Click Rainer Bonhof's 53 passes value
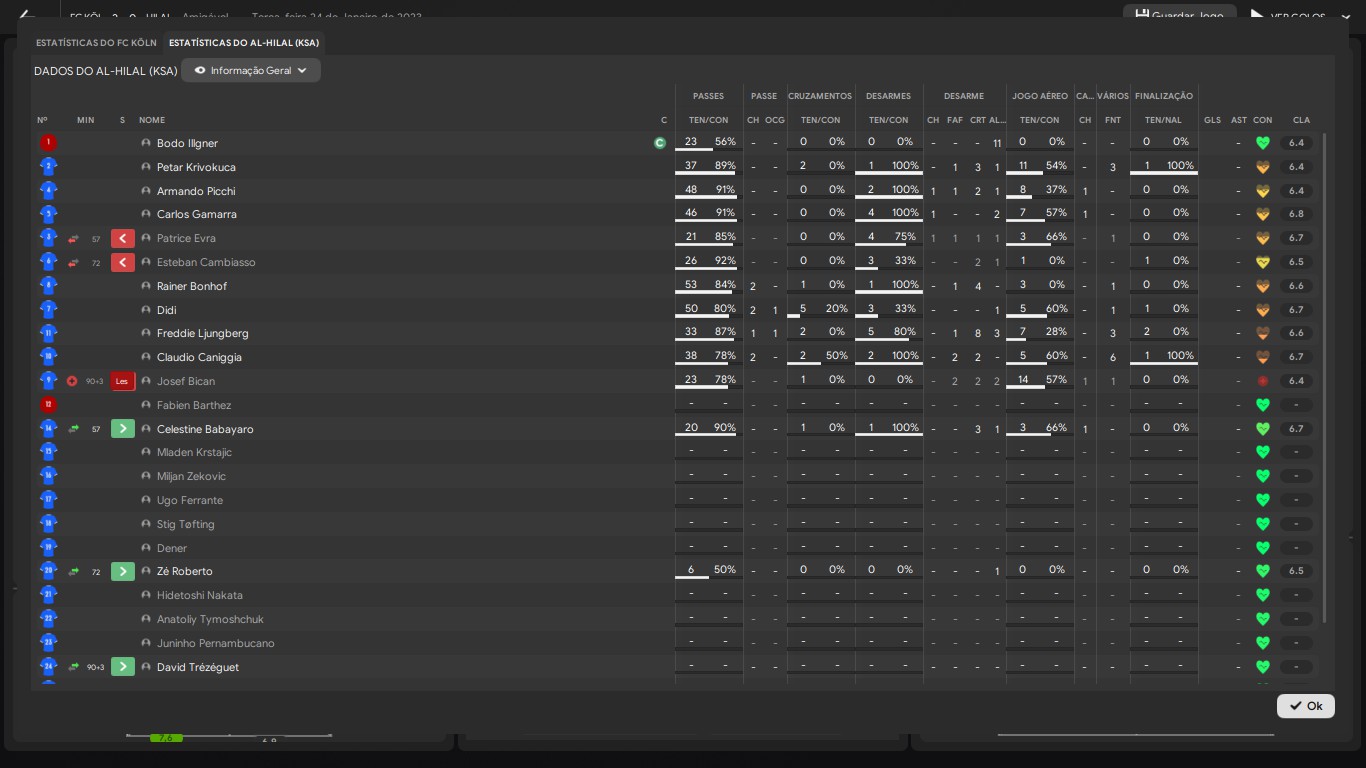 click(691, 285)
